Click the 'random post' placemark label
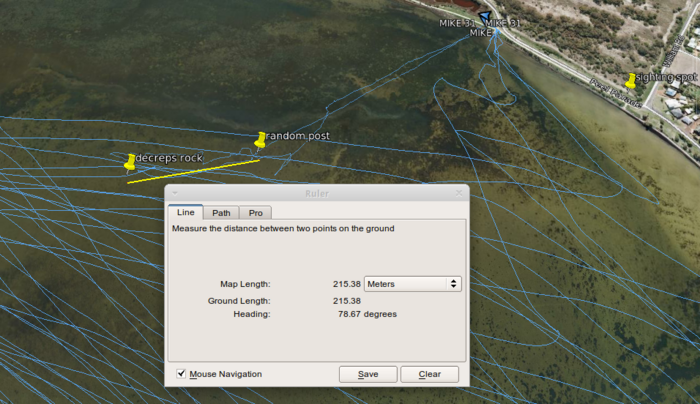Screen dimensions: 700x404 click(x=298, y=135)
